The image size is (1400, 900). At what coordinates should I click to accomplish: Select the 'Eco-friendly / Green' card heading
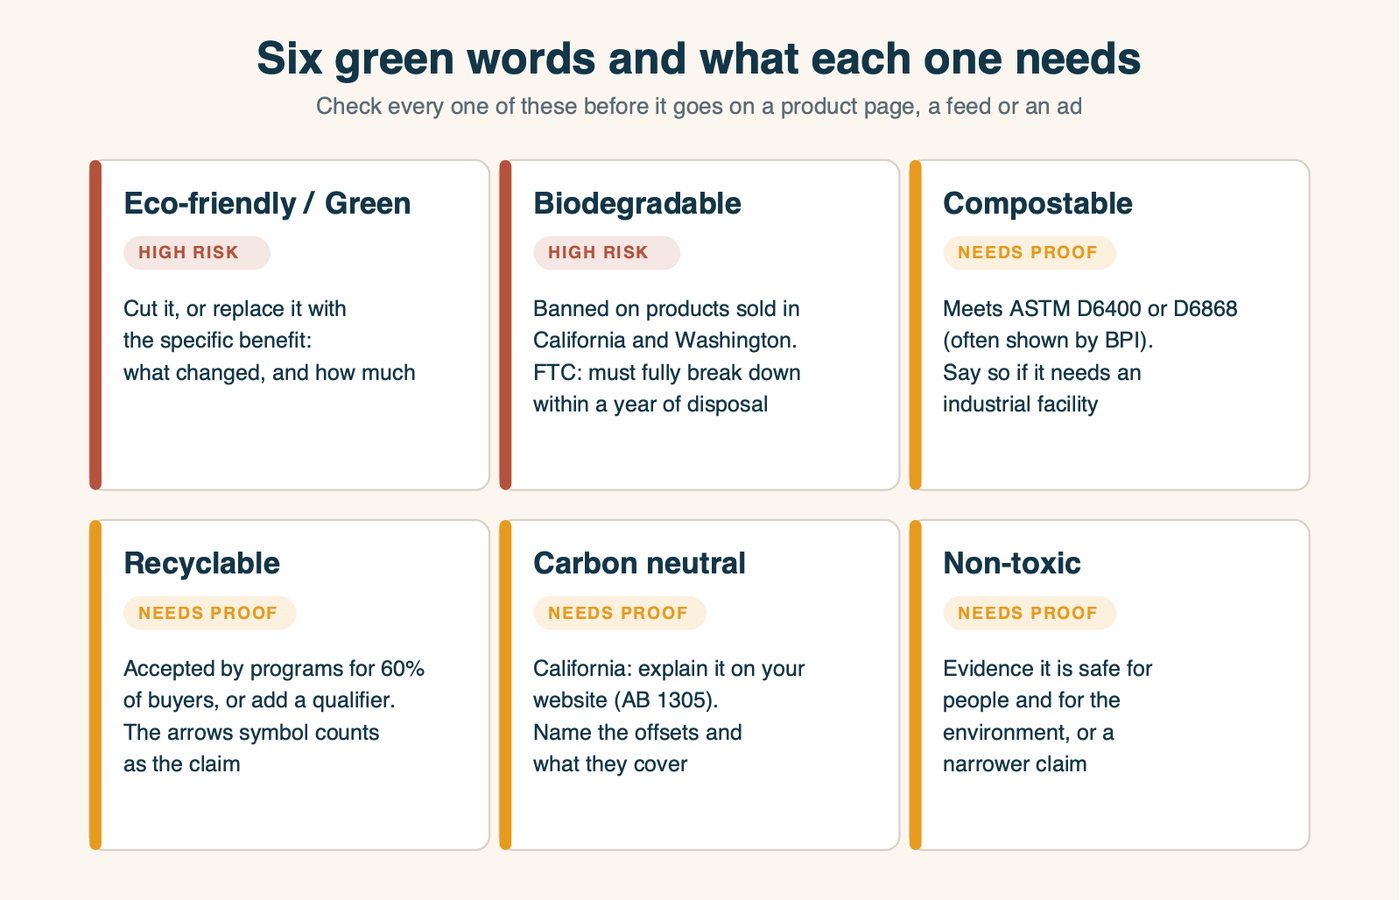(x=267, y=203)
